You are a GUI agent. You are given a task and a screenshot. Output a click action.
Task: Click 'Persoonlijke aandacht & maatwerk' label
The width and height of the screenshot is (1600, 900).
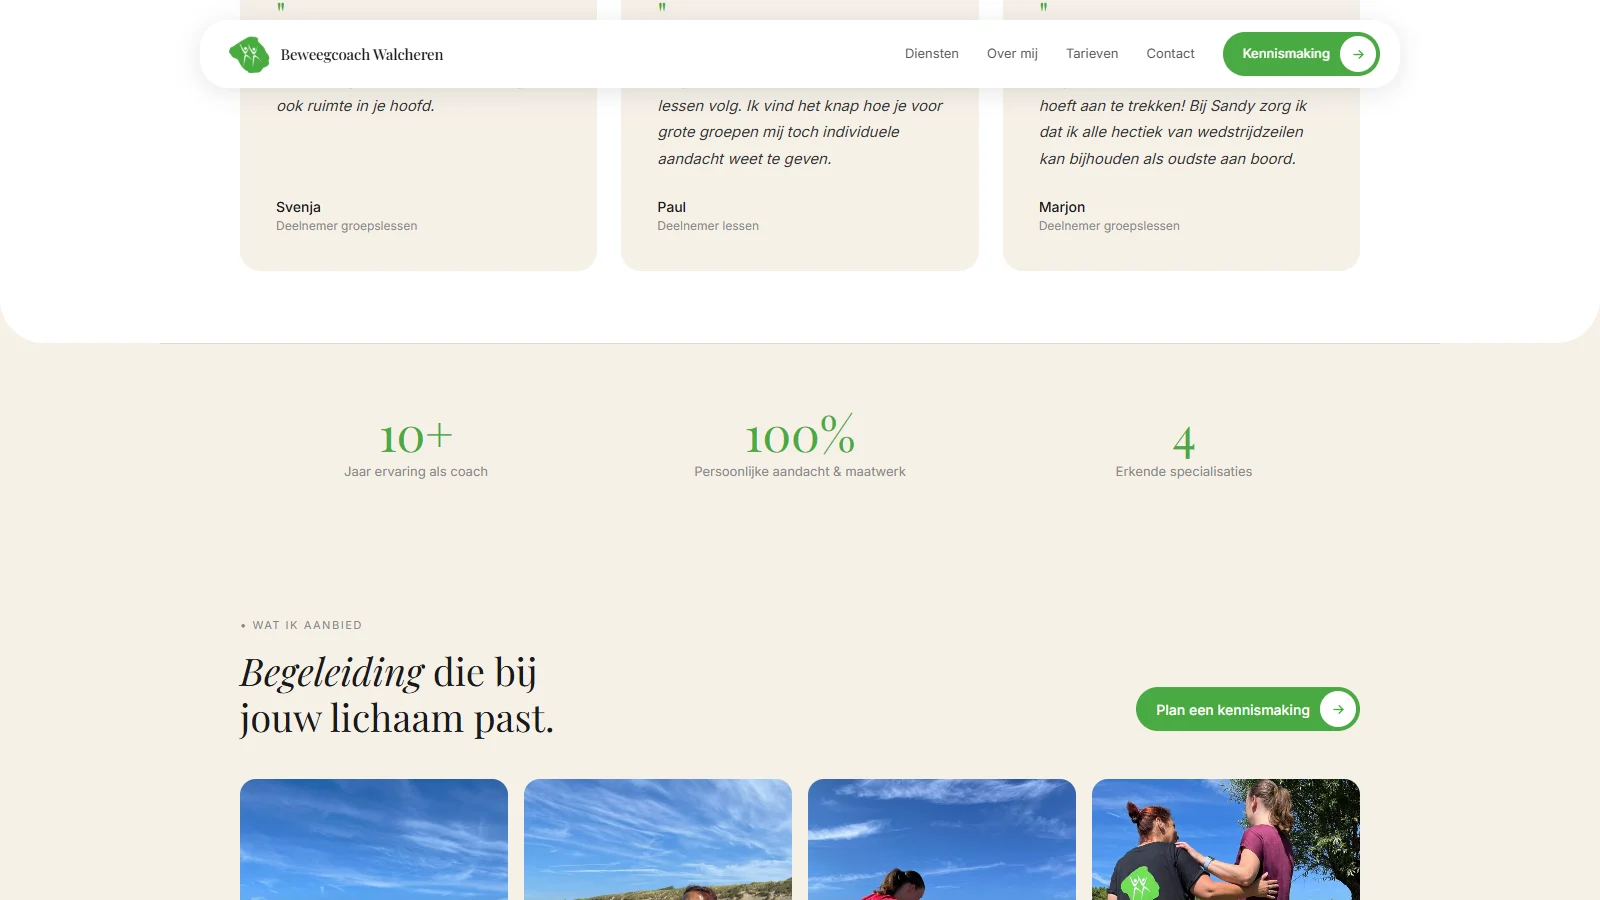pyautogui.click(x=800, y=472)
